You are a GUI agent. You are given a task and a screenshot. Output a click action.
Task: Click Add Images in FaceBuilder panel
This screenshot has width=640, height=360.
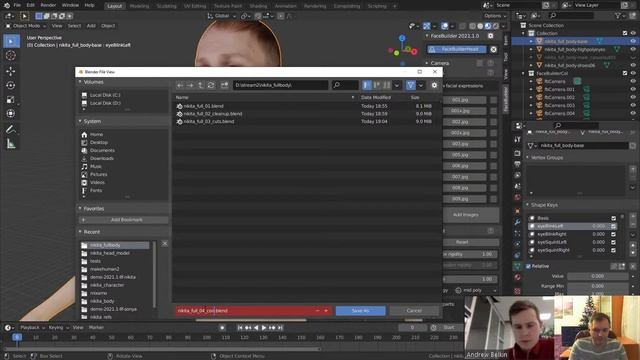coord(466,215)
